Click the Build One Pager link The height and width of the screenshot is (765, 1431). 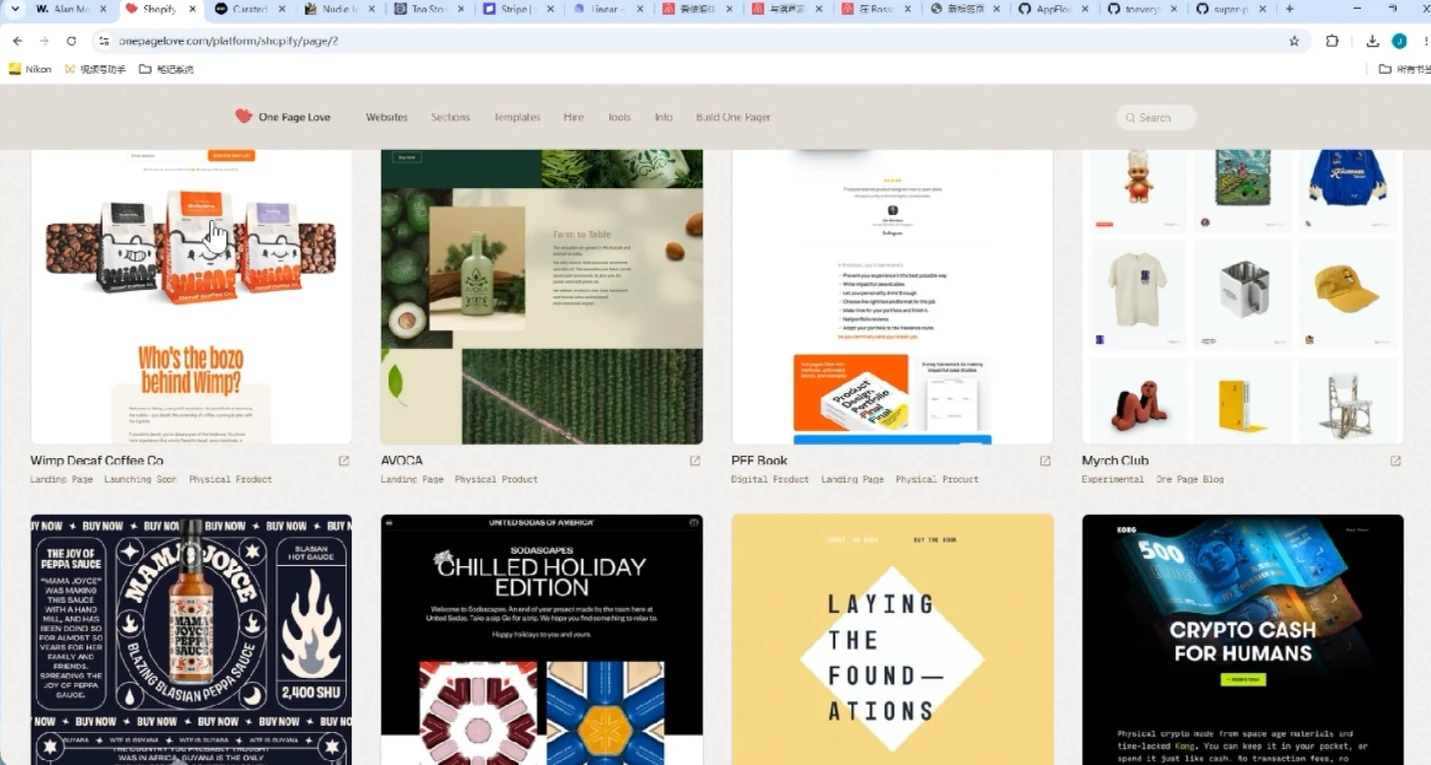point(733,117)
